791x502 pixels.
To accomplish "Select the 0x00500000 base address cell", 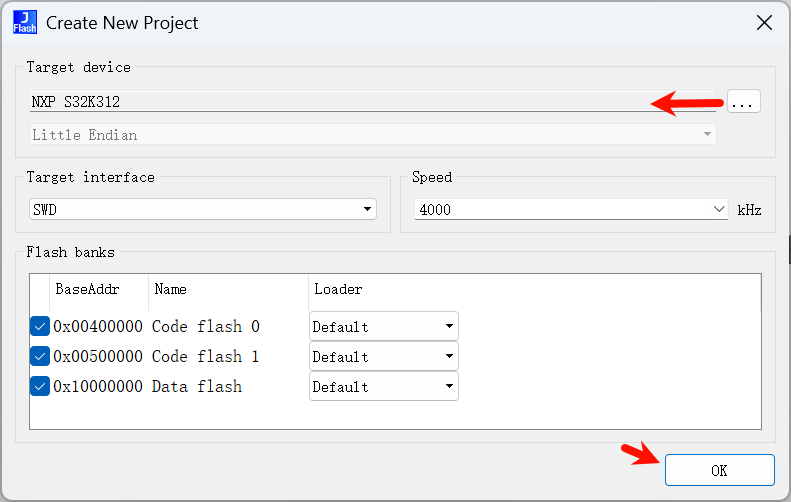I will [98, 356].
